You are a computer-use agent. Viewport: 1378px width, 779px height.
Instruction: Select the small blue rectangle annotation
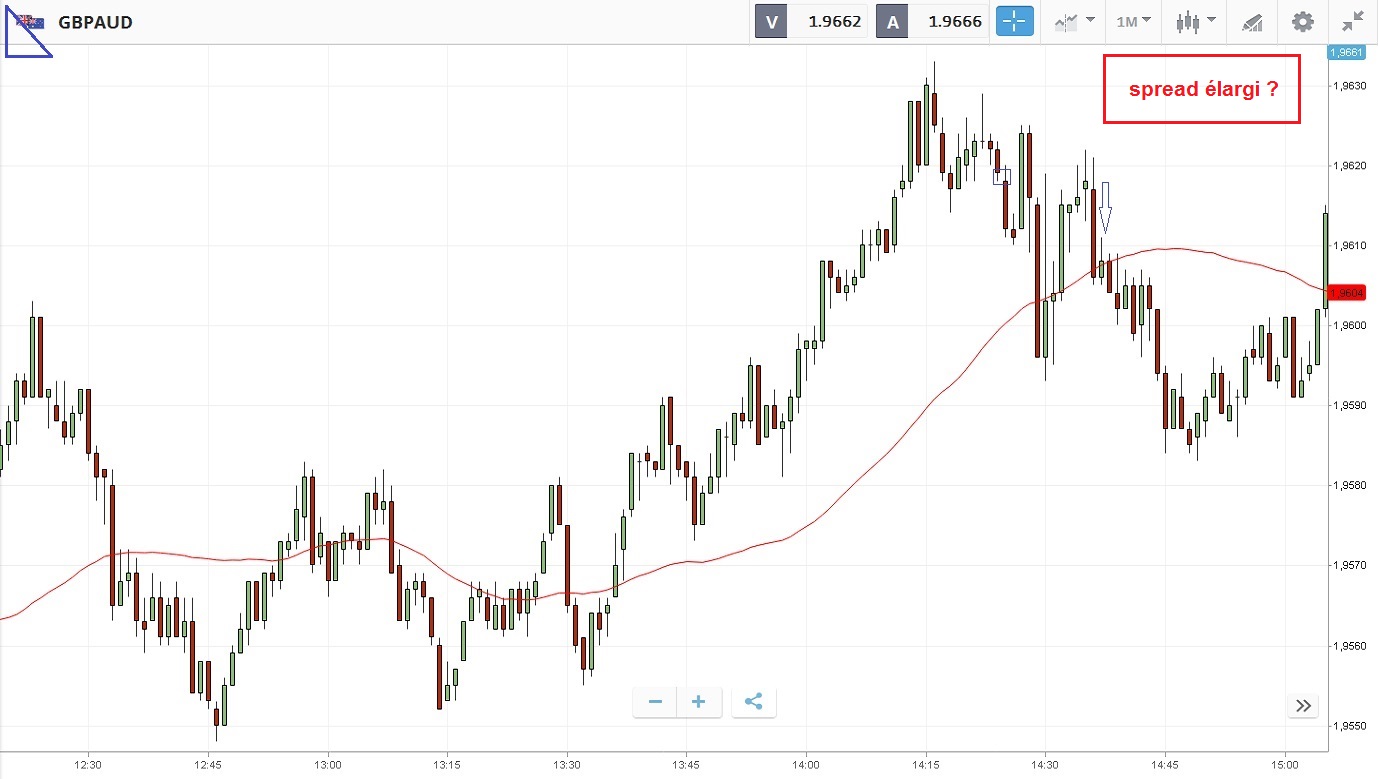pyautogui.click(x=1002, y=176)
